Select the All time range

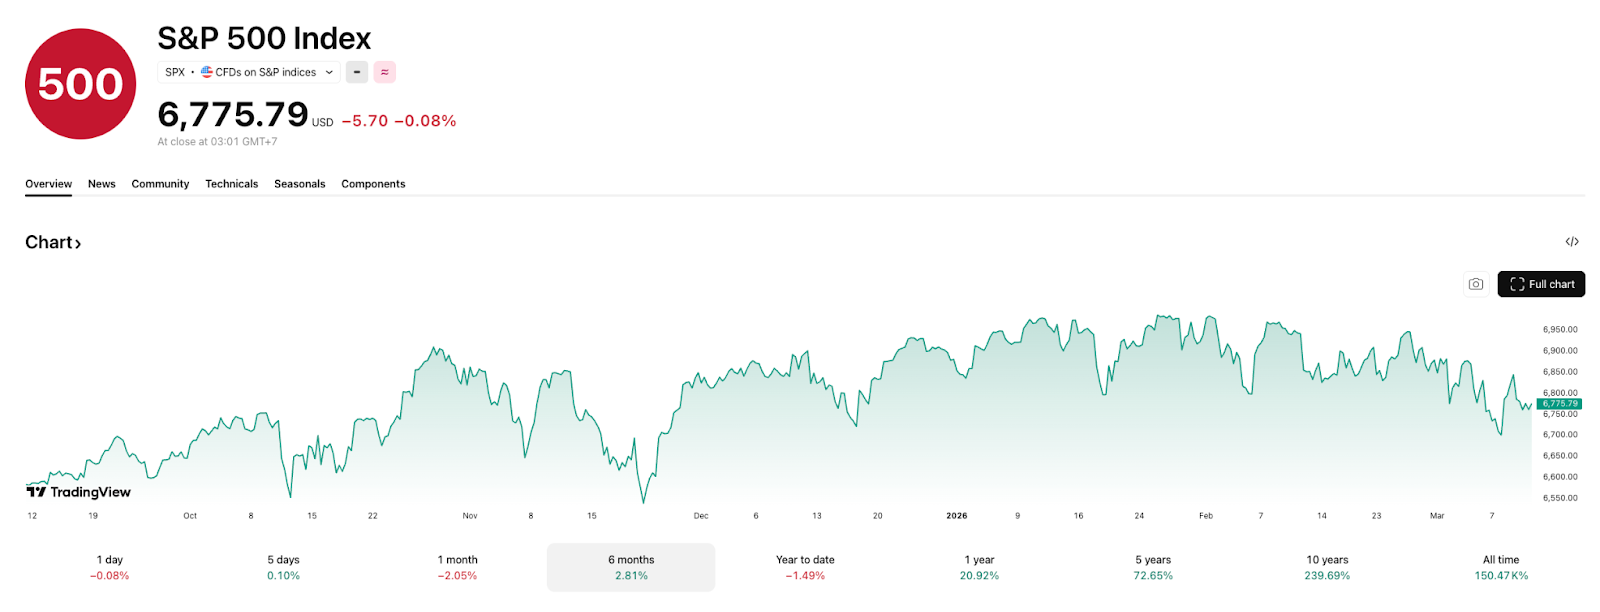click(1501, 567)
